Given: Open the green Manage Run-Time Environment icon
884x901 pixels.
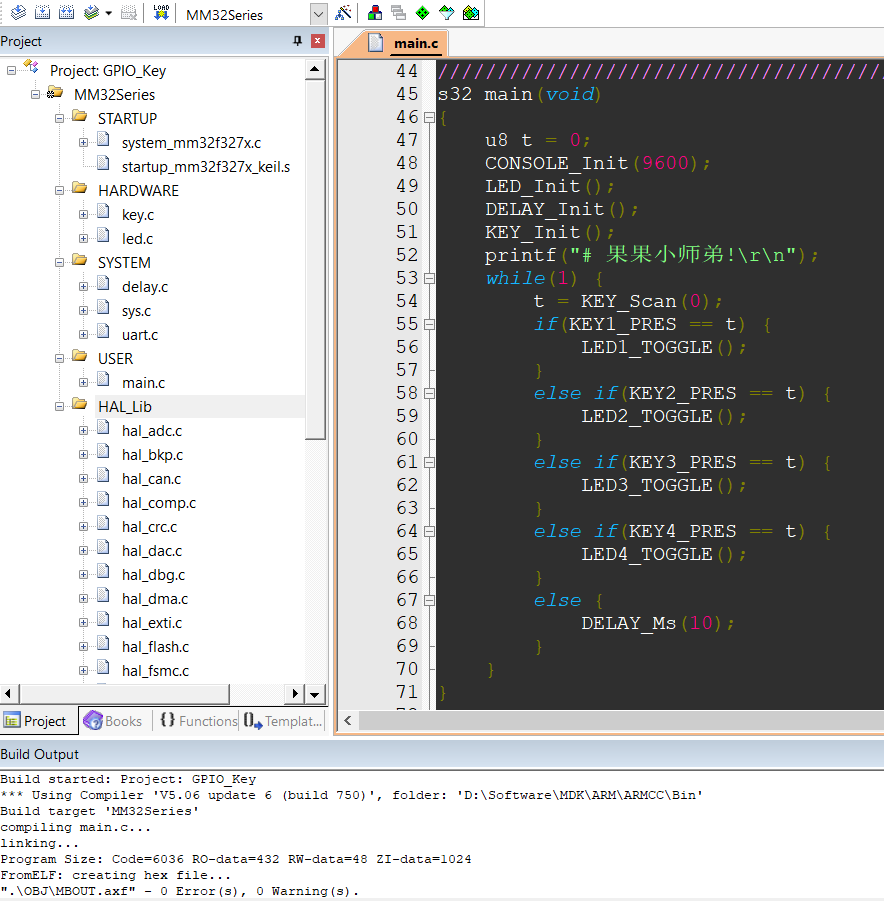Looking at the screenshot, I should click(422, 13).
